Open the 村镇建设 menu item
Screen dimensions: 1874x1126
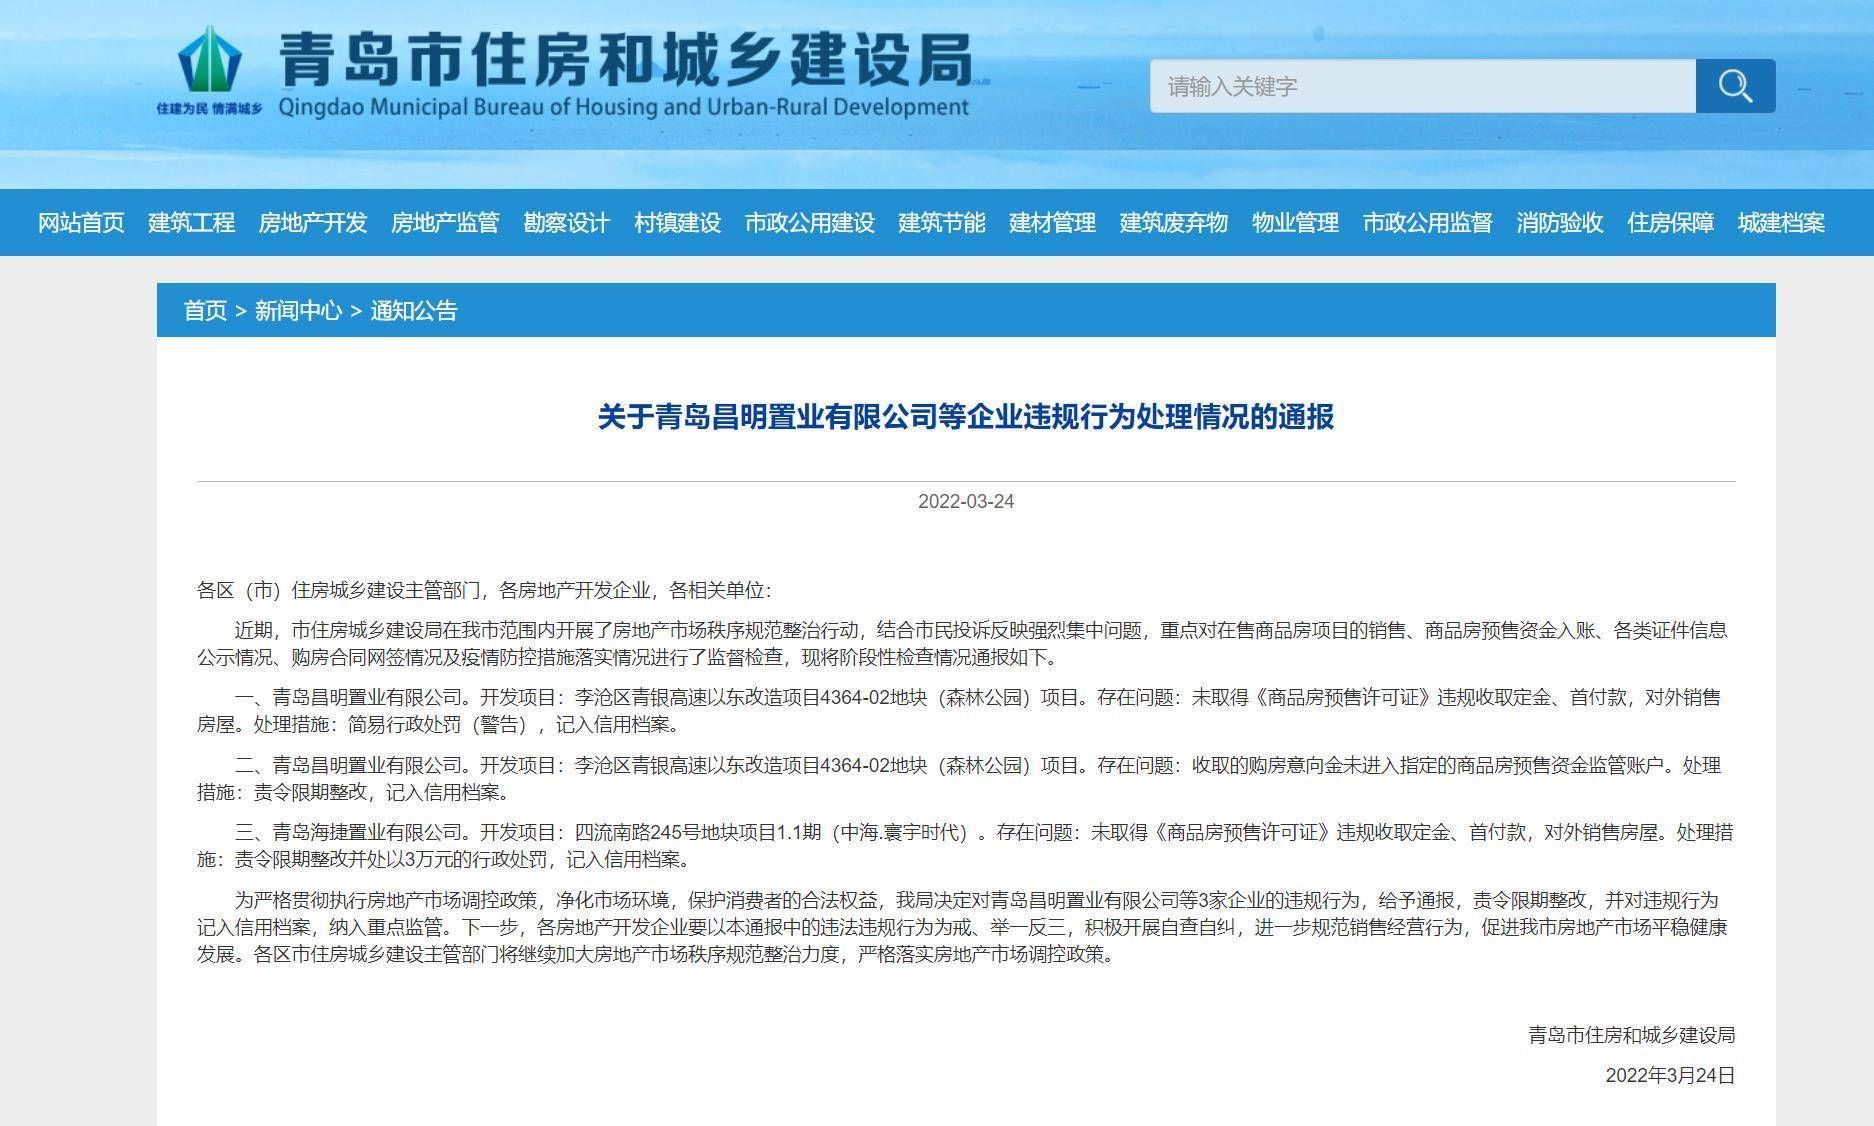(x=677, y=223)
